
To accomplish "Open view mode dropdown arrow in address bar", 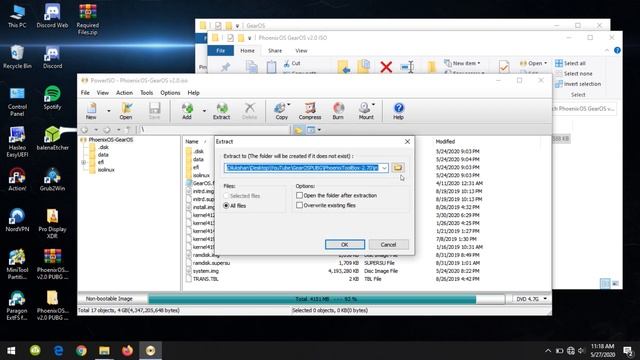I will click(319, 130).
